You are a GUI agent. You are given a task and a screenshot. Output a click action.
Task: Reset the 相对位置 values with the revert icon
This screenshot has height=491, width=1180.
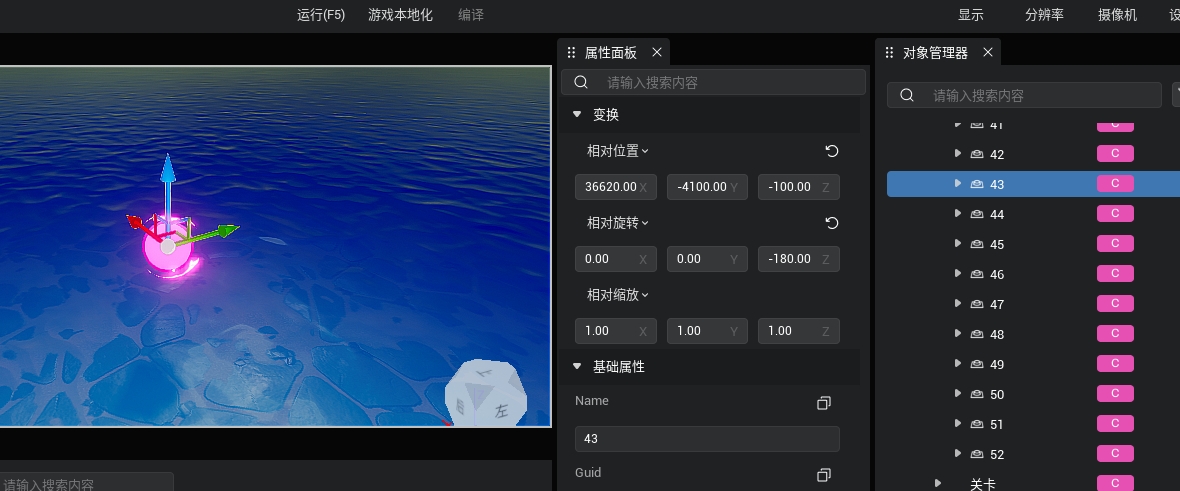pos(832,151)
